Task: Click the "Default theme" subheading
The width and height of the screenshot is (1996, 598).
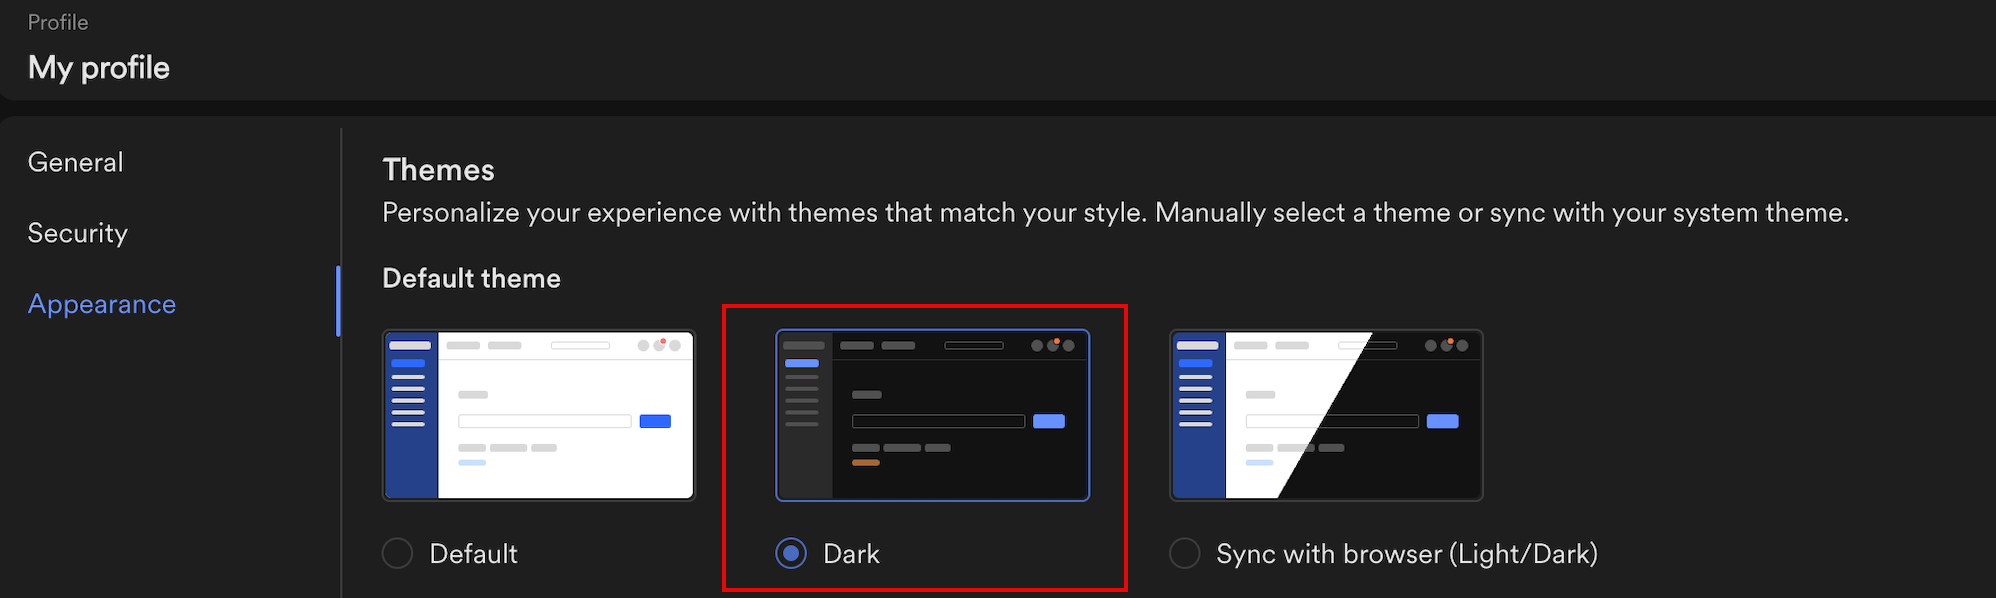Action: click(x=471, y=278)
